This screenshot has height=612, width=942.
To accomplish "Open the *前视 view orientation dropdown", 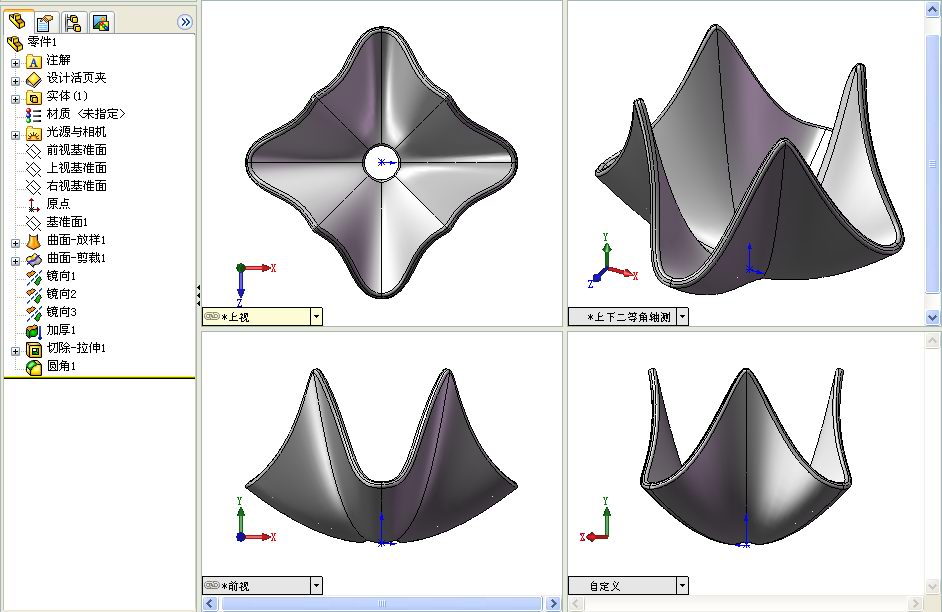I will coord(316,586).
